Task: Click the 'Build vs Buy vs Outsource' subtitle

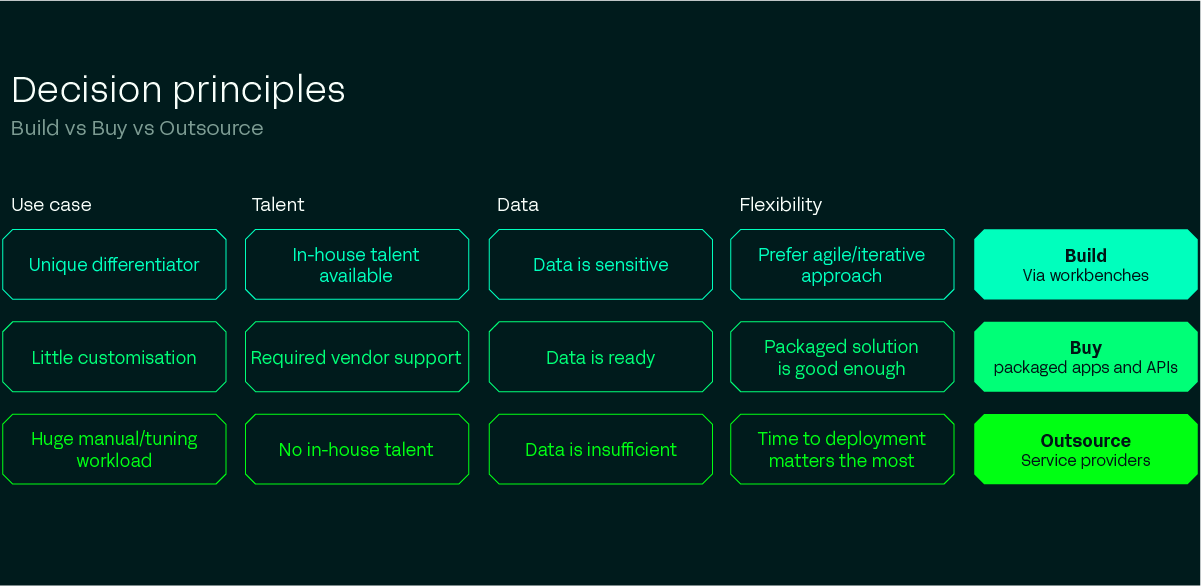Action: click(137, 128)
